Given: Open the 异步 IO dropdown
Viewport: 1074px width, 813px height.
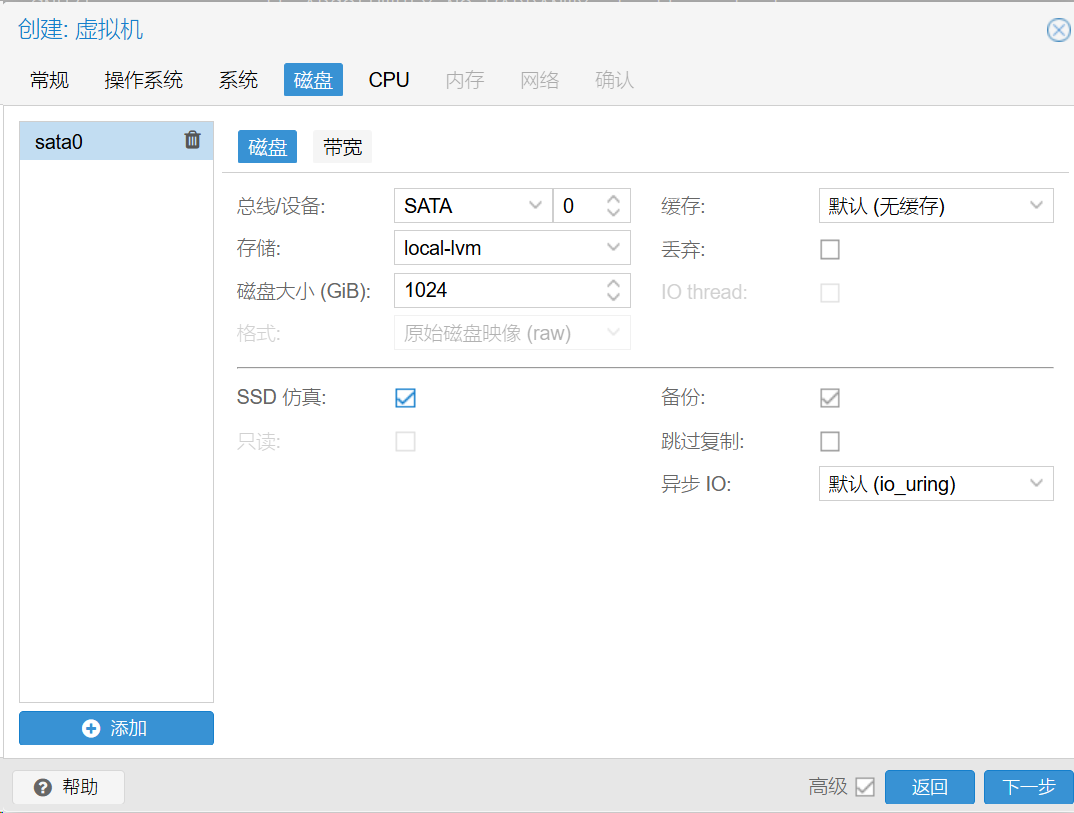Looking at the screenshot, I should pos(1036,484).
